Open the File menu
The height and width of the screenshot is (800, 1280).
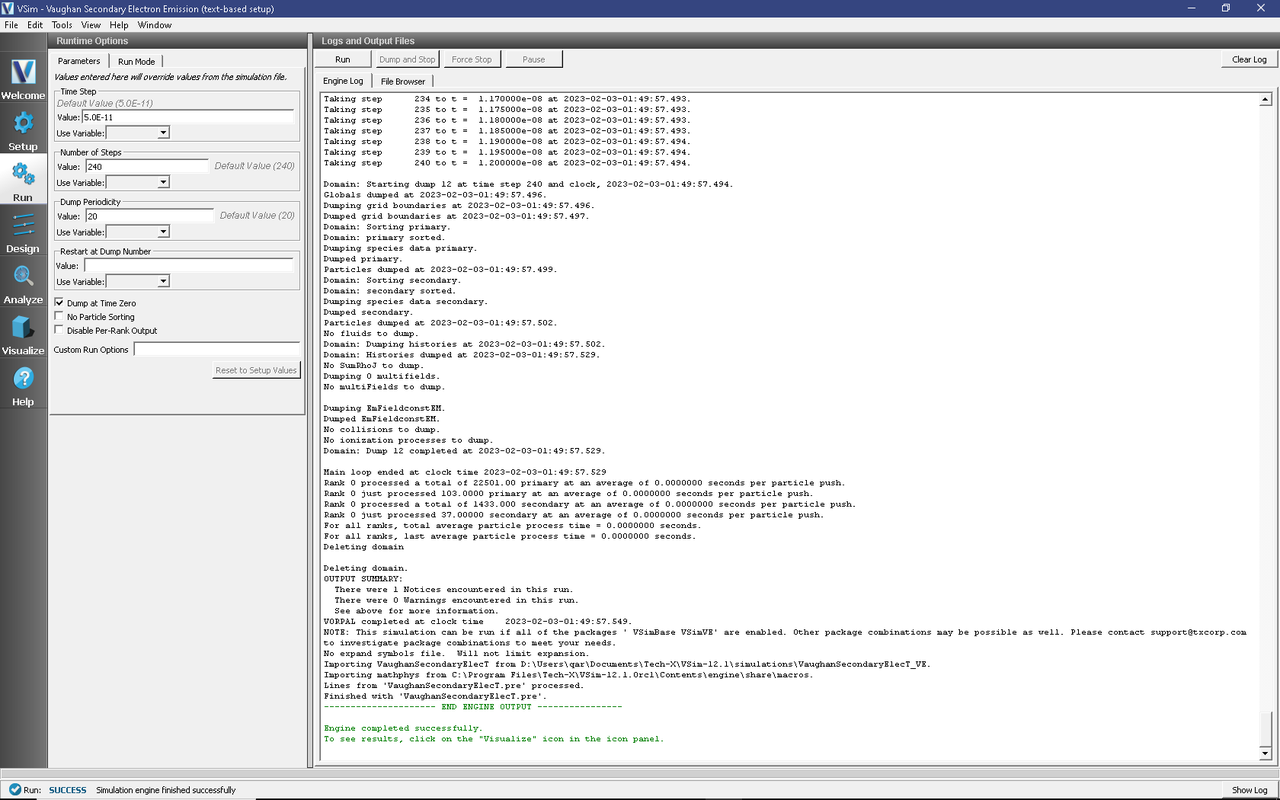[11, 24]
